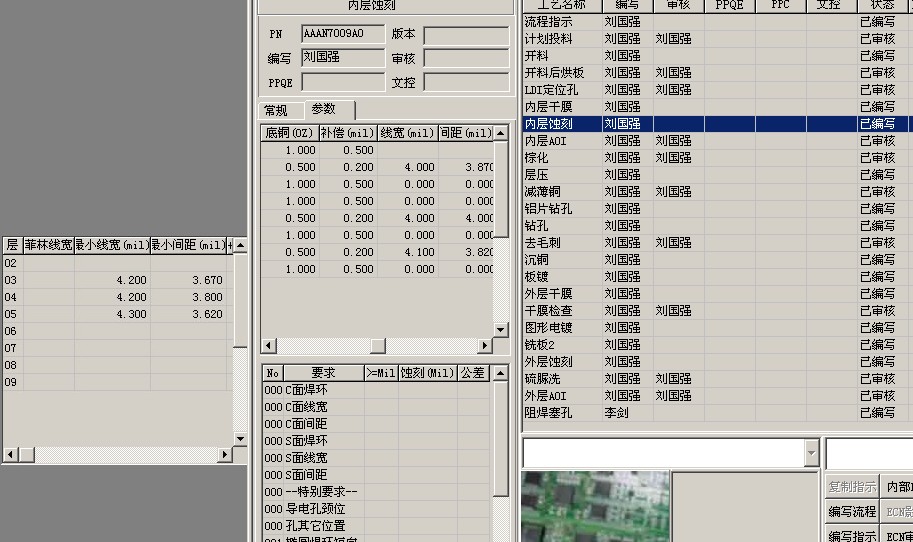The height and width of the screenshot is (542, 913).
Task: Select the 减薄铜 process row
Action: pos(718,192)
